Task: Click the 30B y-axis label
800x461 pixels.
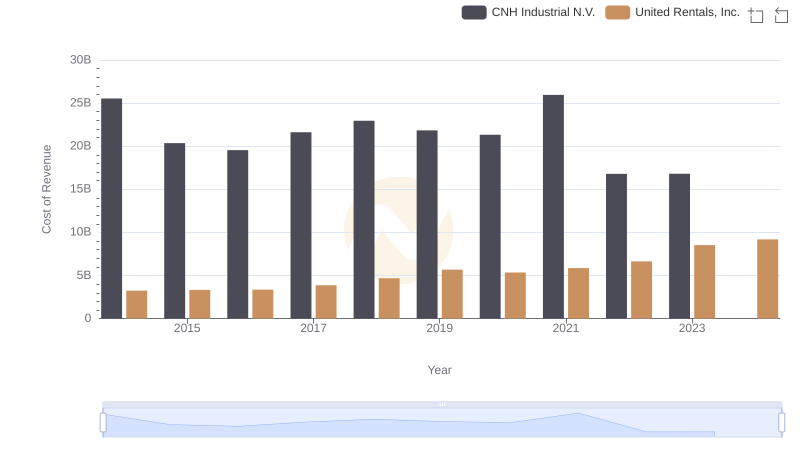Action: [x=81, y=60]
